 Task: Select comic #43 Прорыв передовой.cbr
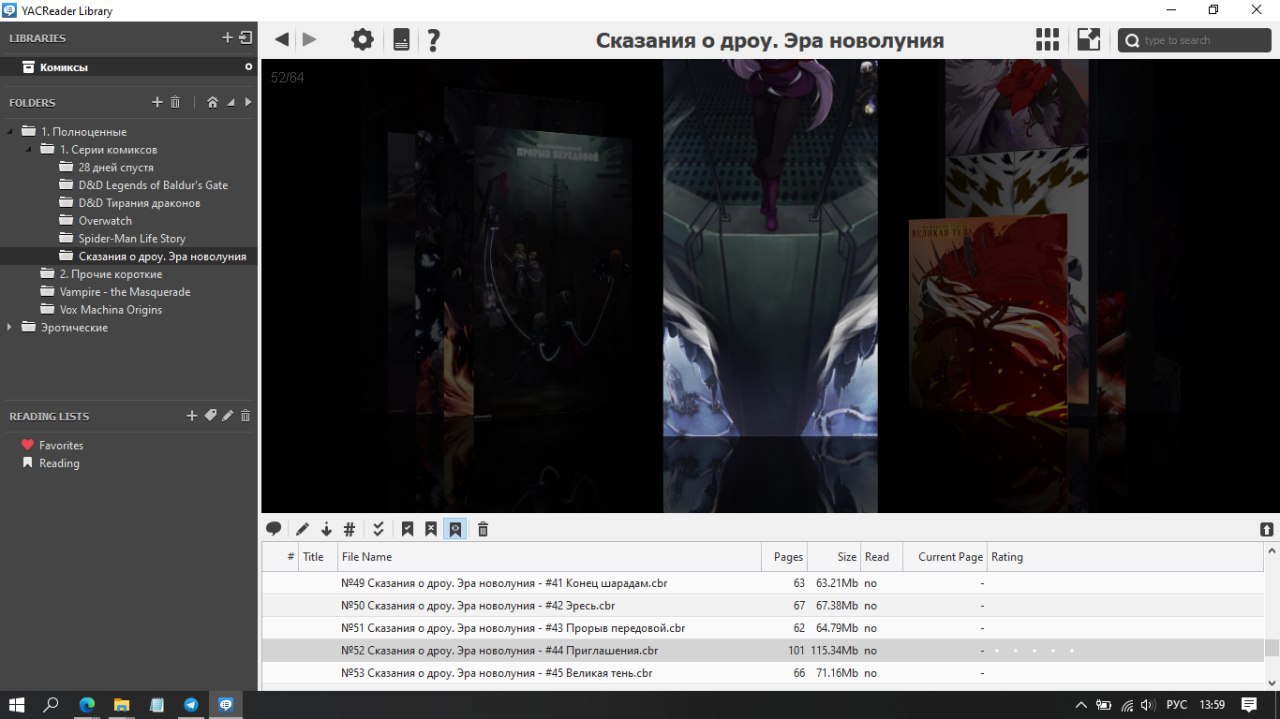pos(762,628)
